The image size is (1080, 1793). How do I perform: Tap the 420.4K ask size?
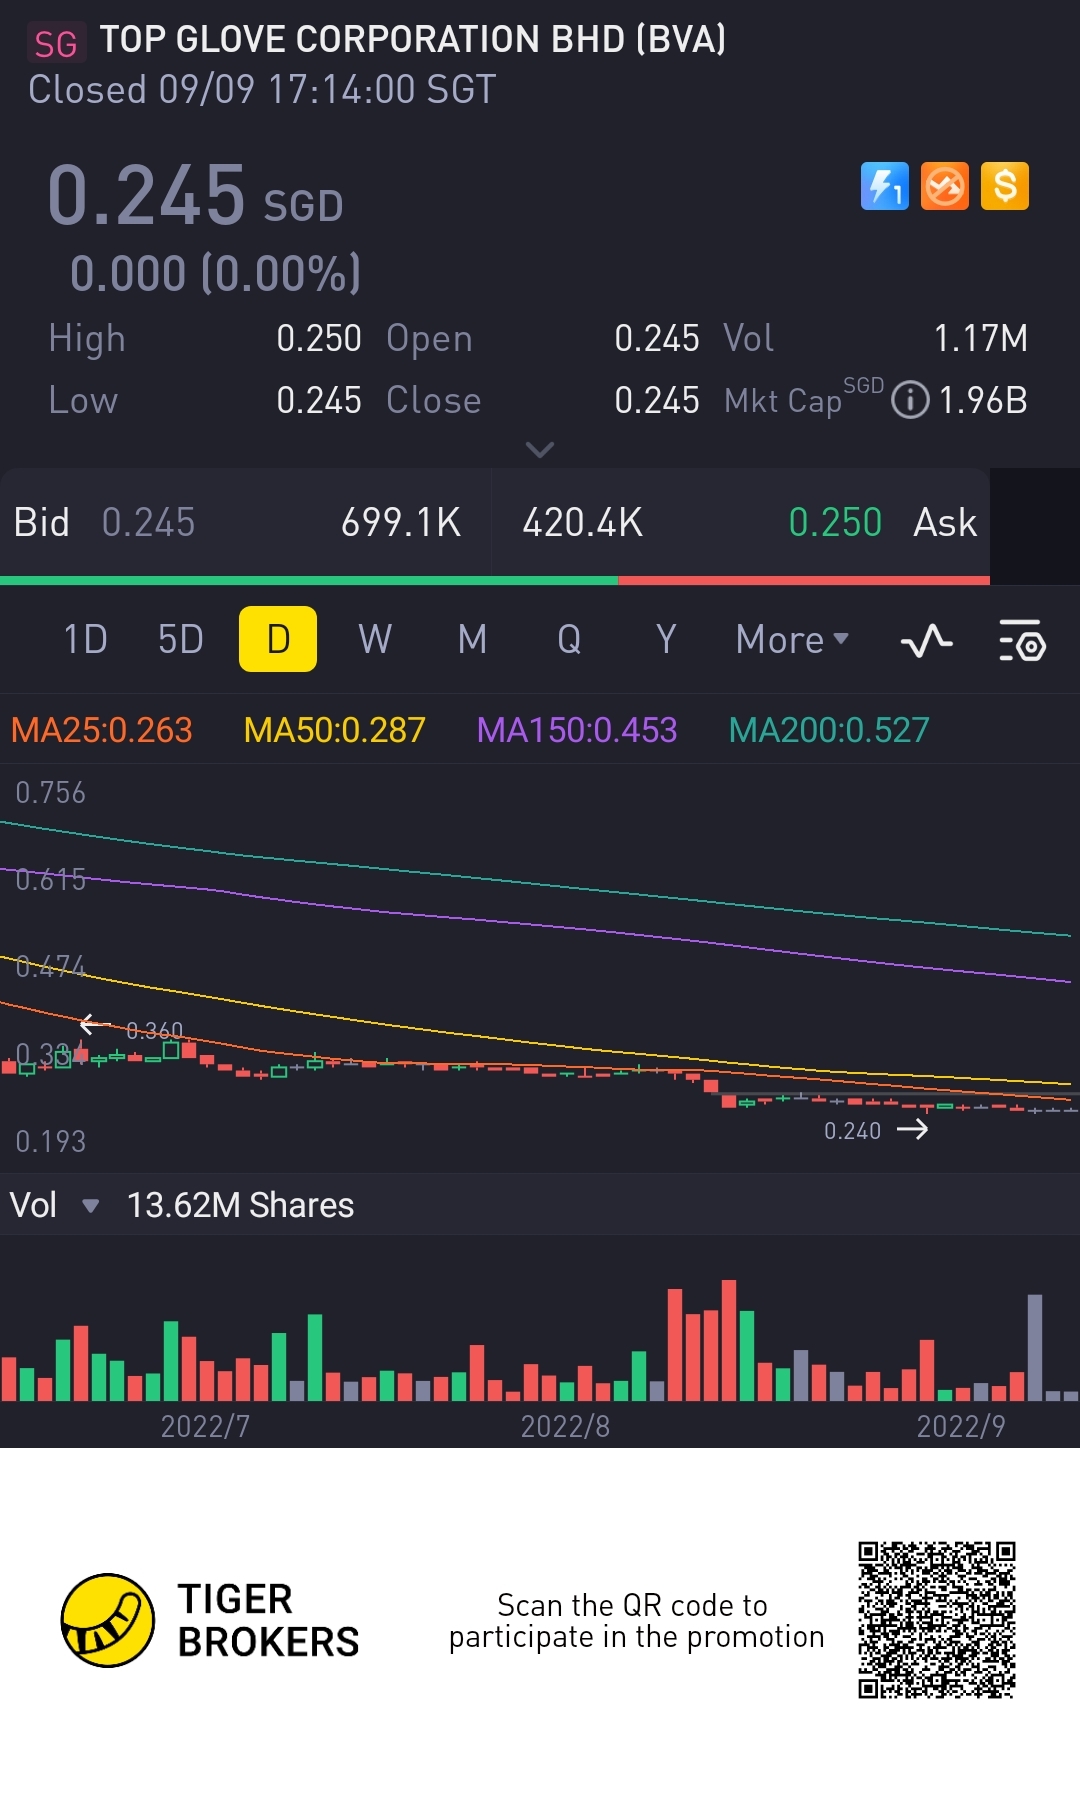pos(582,522)
